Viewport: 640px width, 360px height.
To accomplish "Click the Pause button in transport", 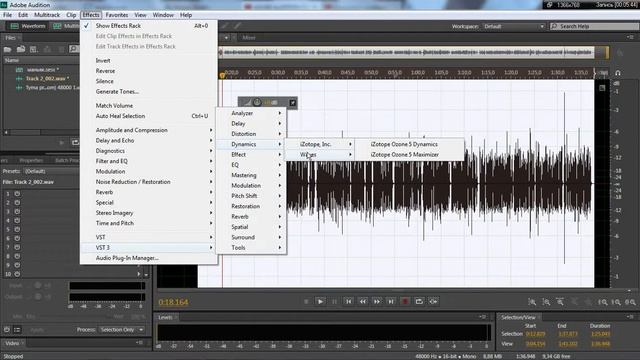I will coord(334,301).
